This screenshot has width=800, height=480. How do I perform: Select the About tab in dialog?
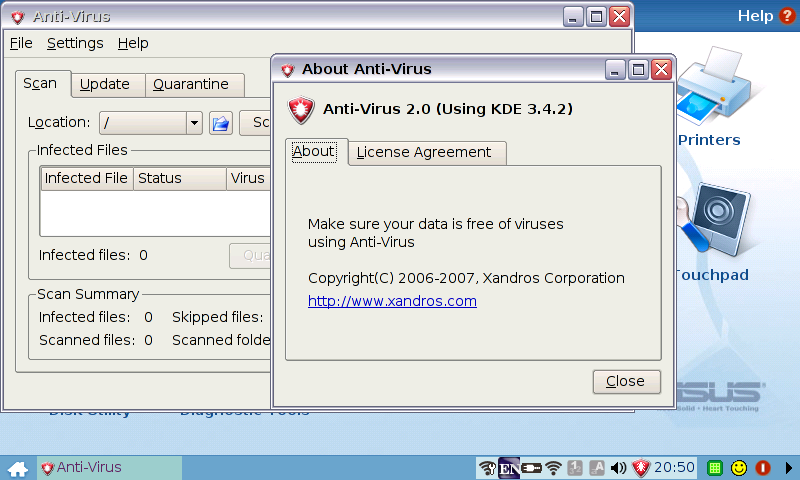(x=316, y=151)
